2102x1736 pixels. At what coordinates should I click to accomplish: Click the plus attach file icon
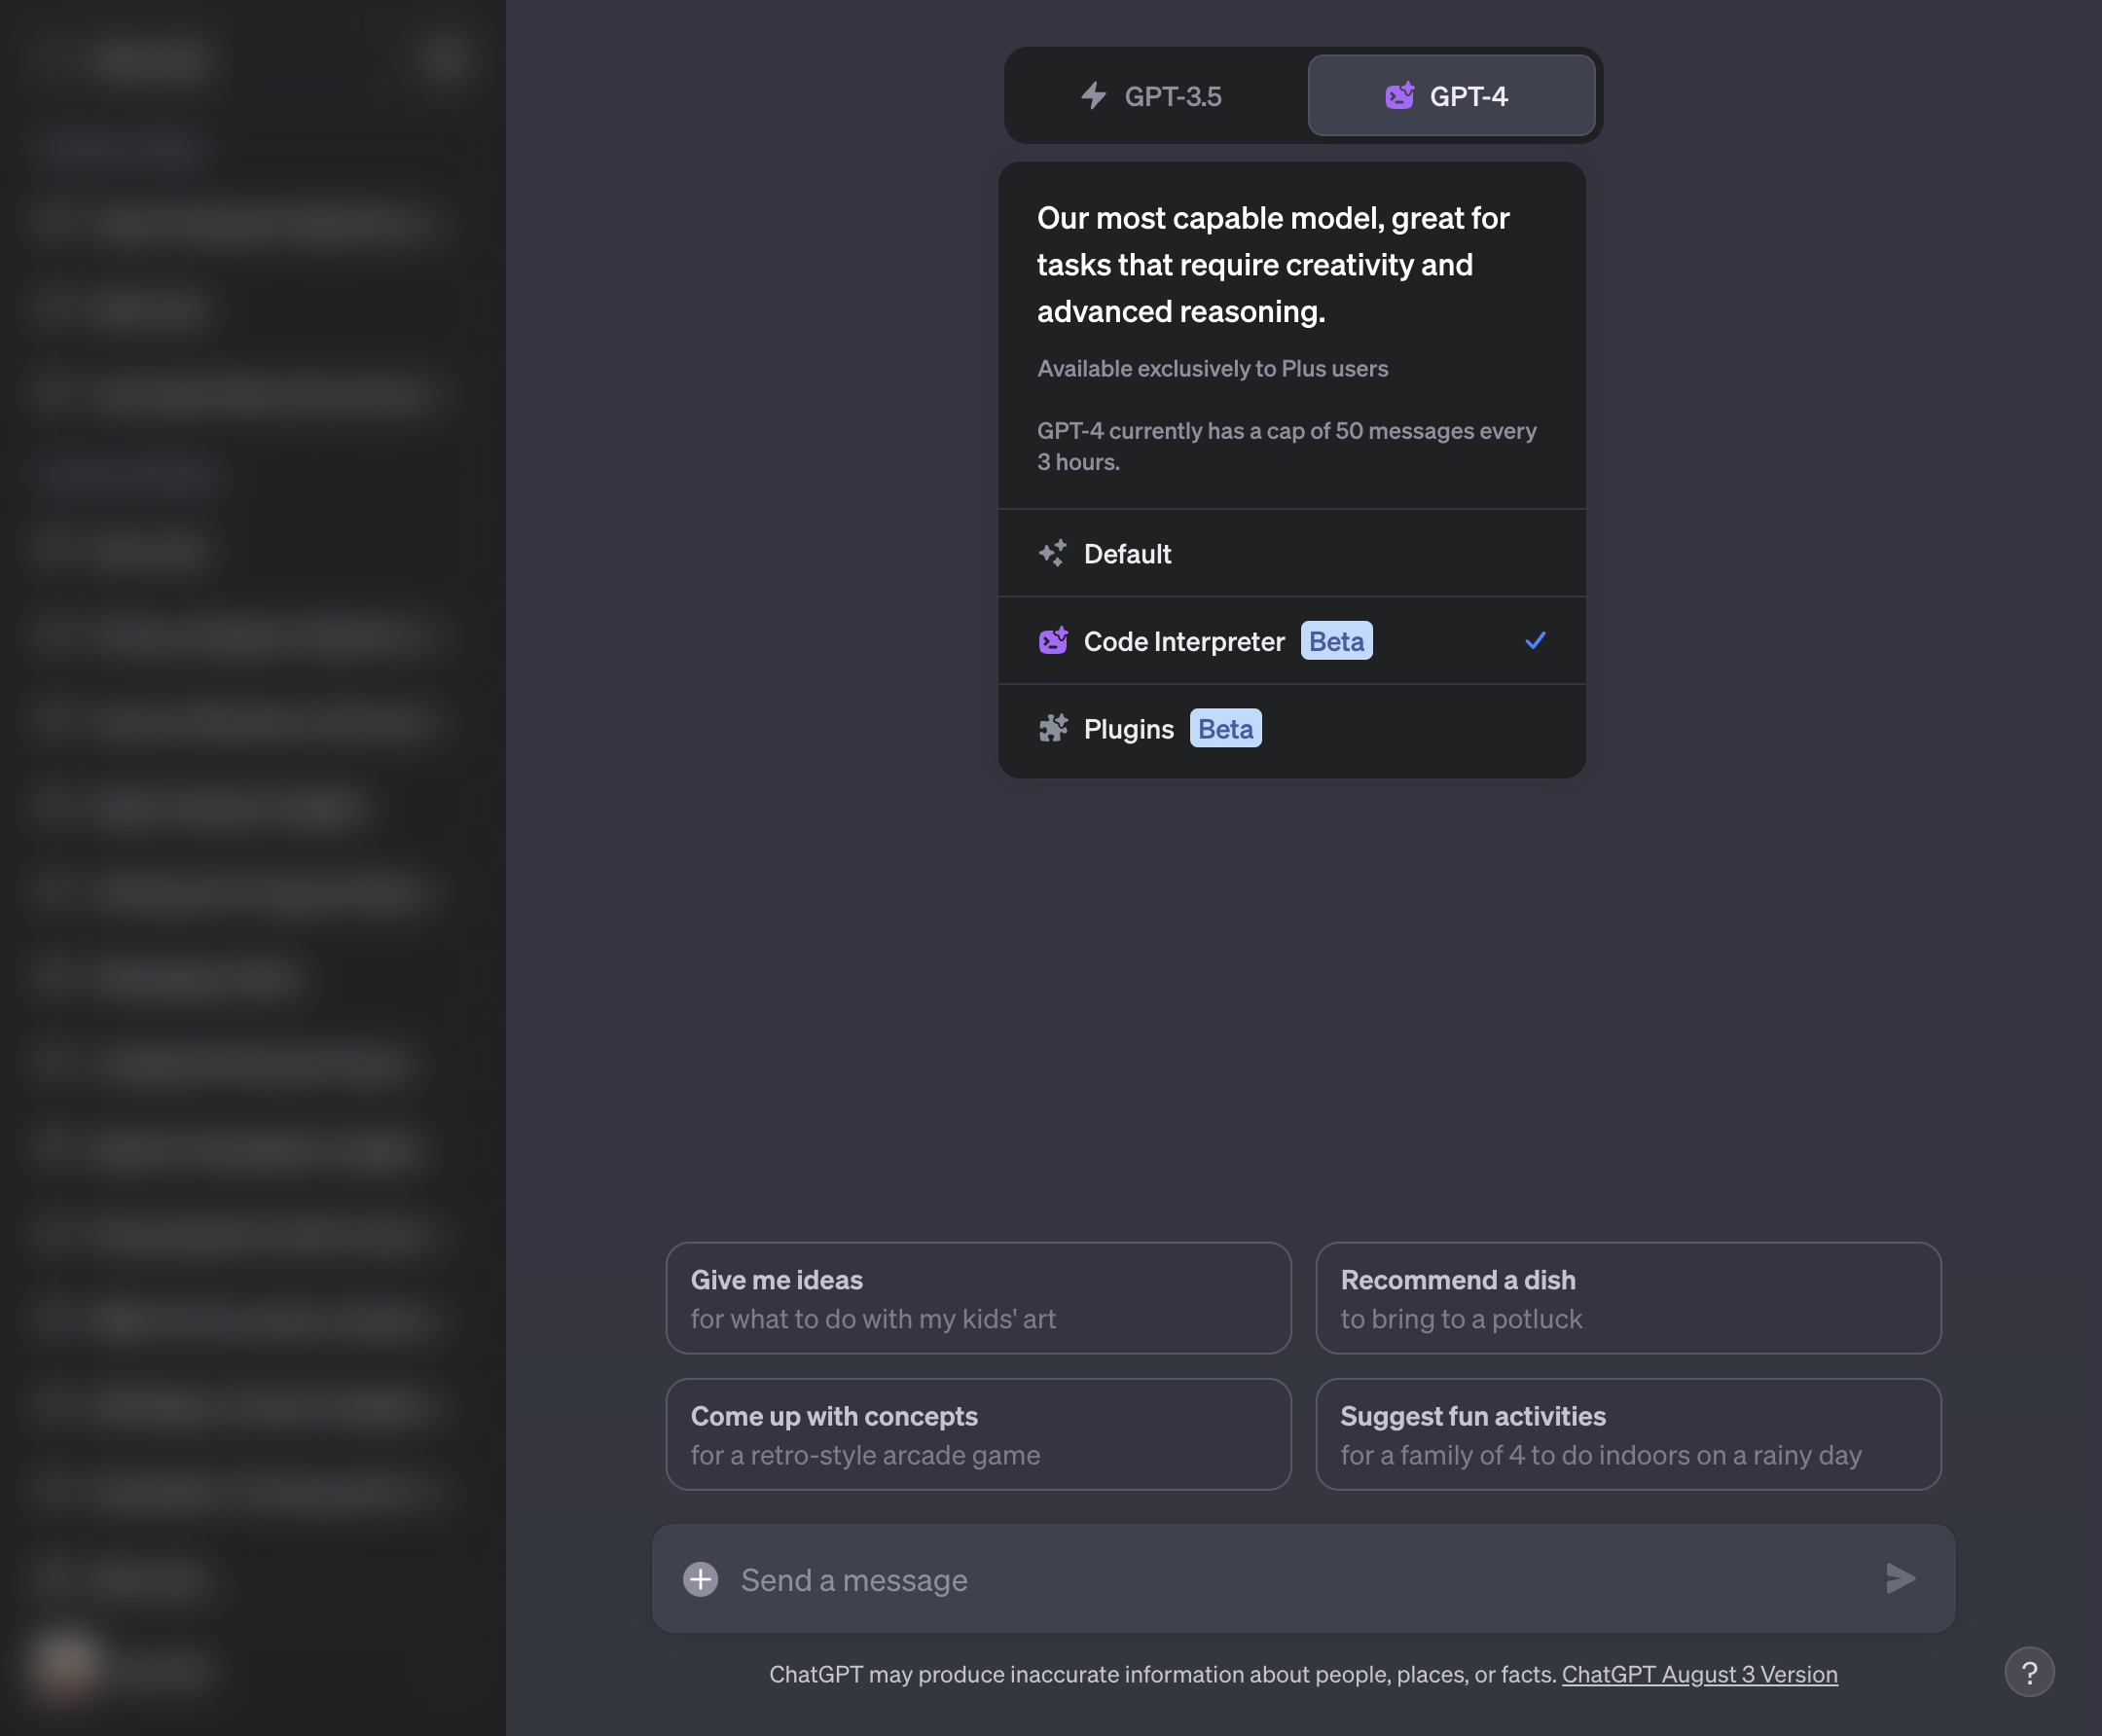(x=700, y=1579)
